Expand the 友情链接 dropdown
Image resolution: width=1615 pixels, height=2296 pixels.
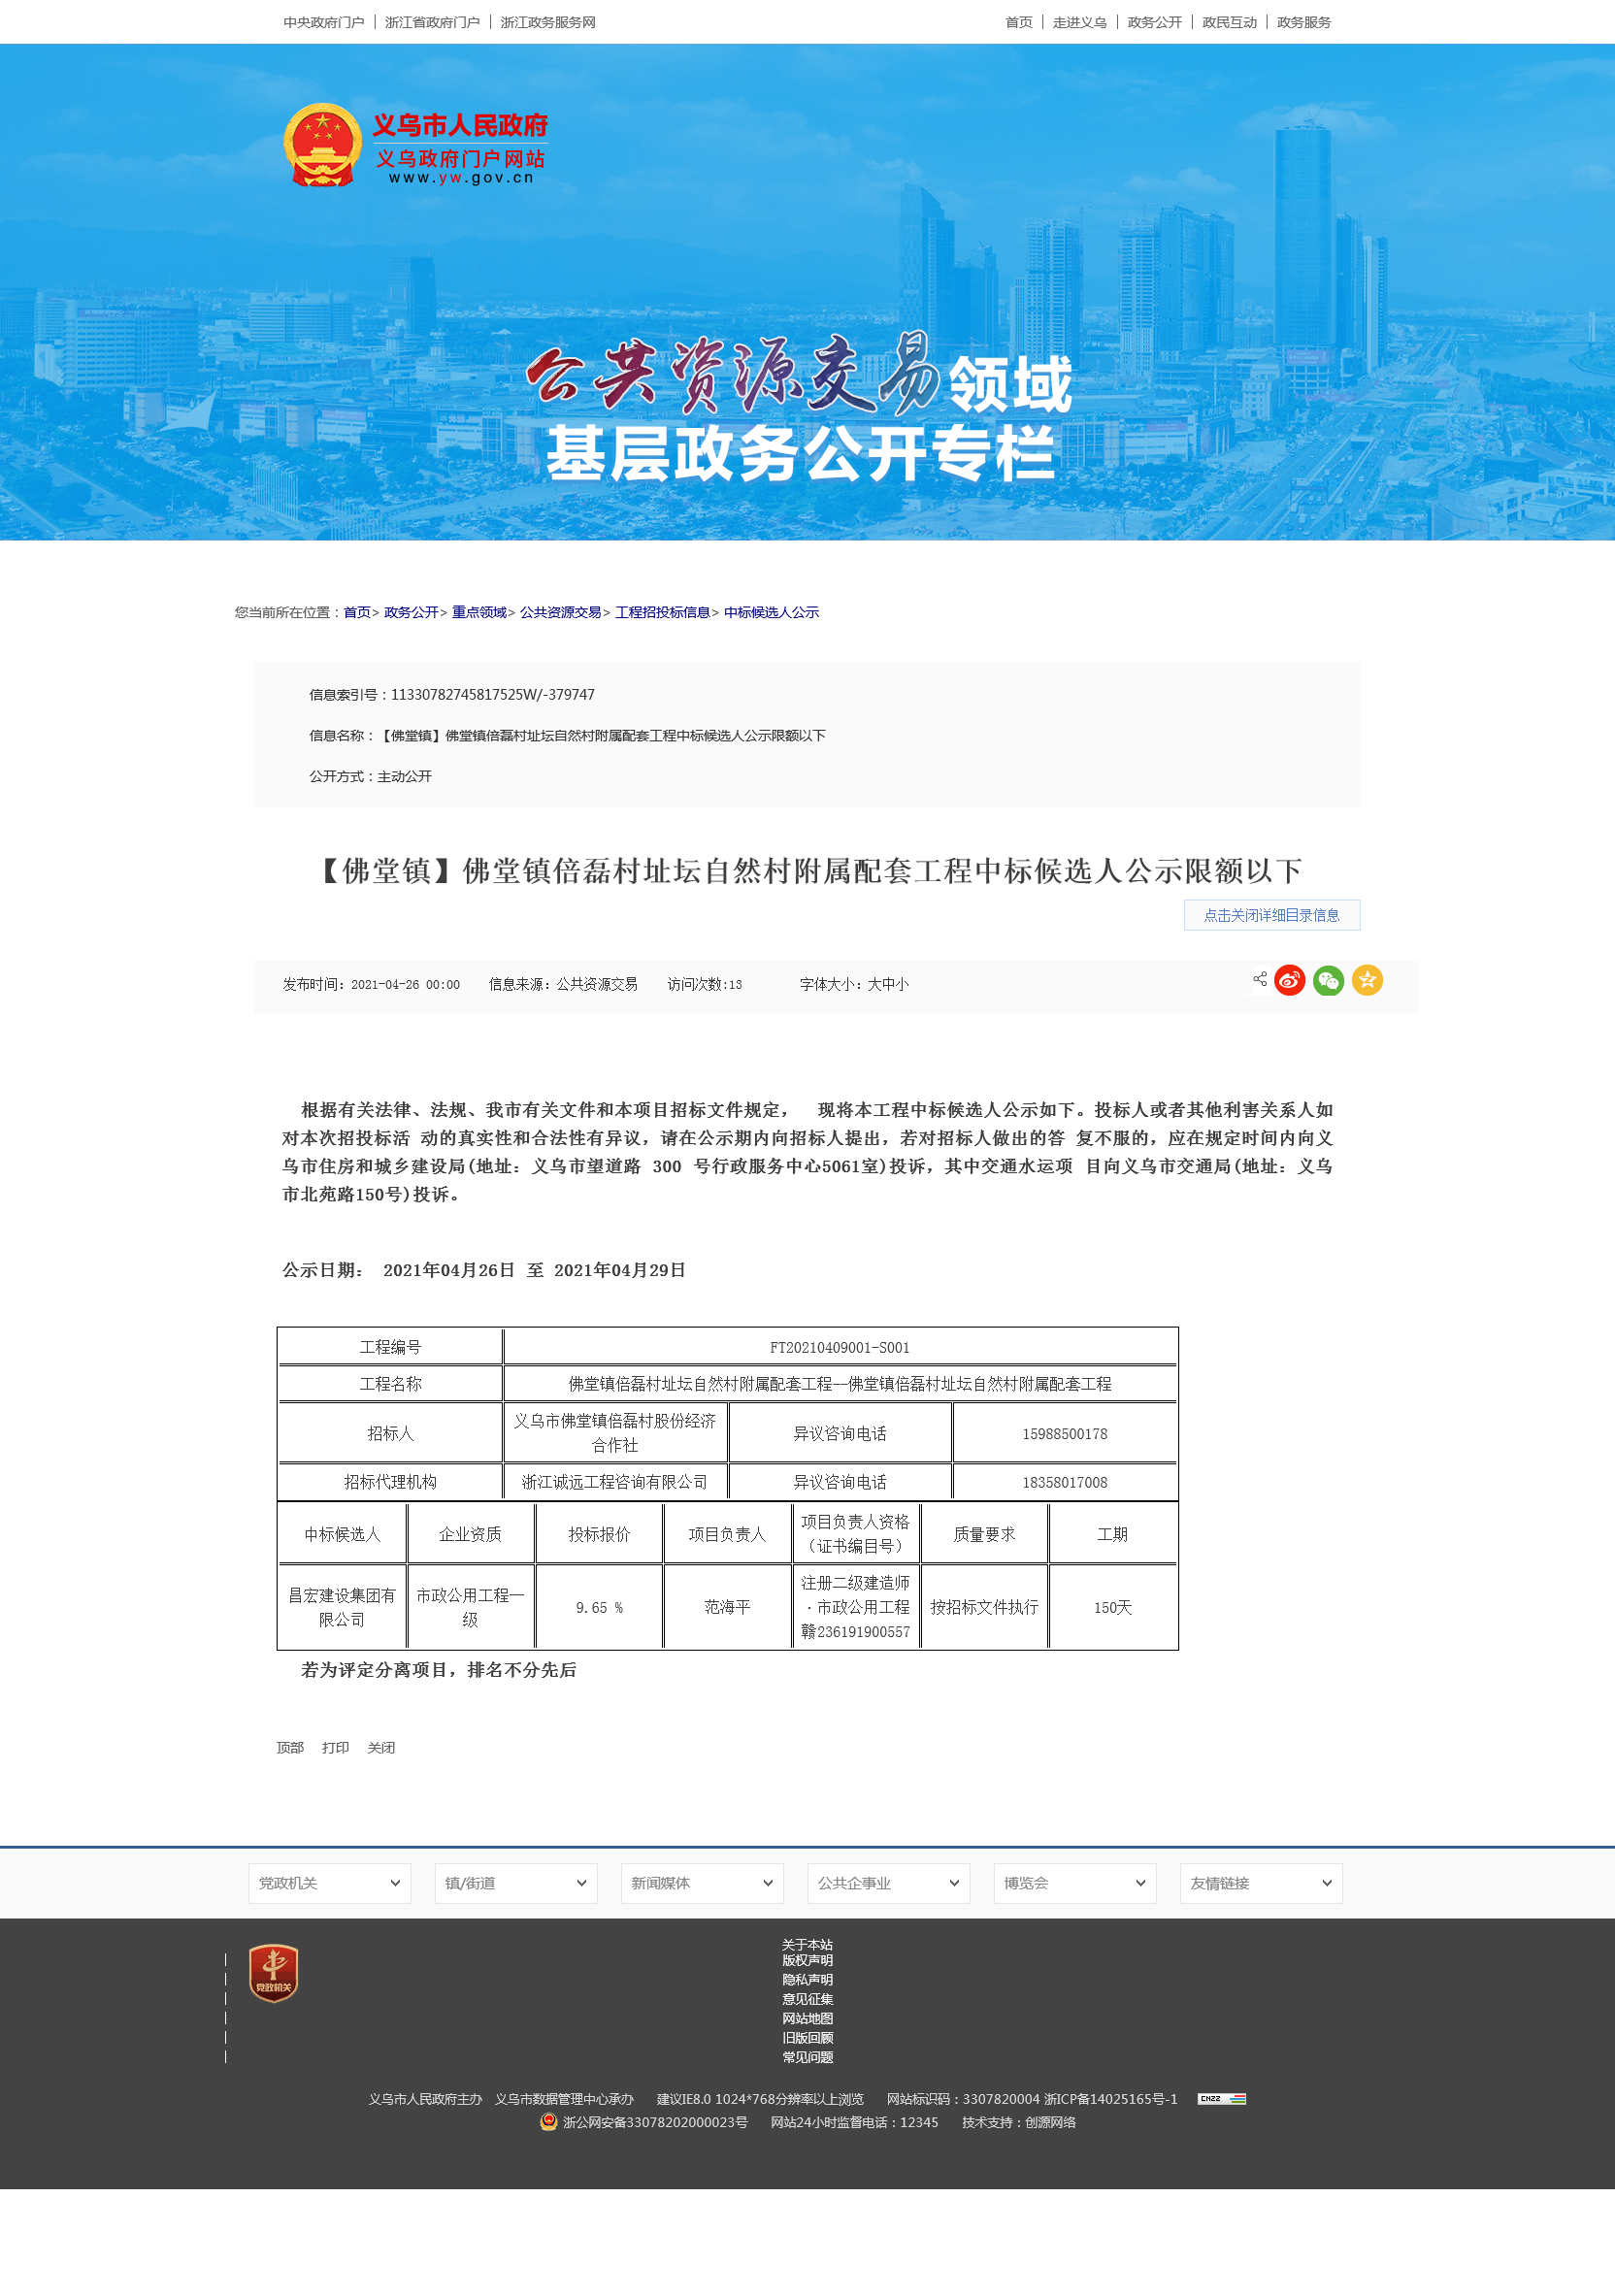[x=1260, y=1883]
